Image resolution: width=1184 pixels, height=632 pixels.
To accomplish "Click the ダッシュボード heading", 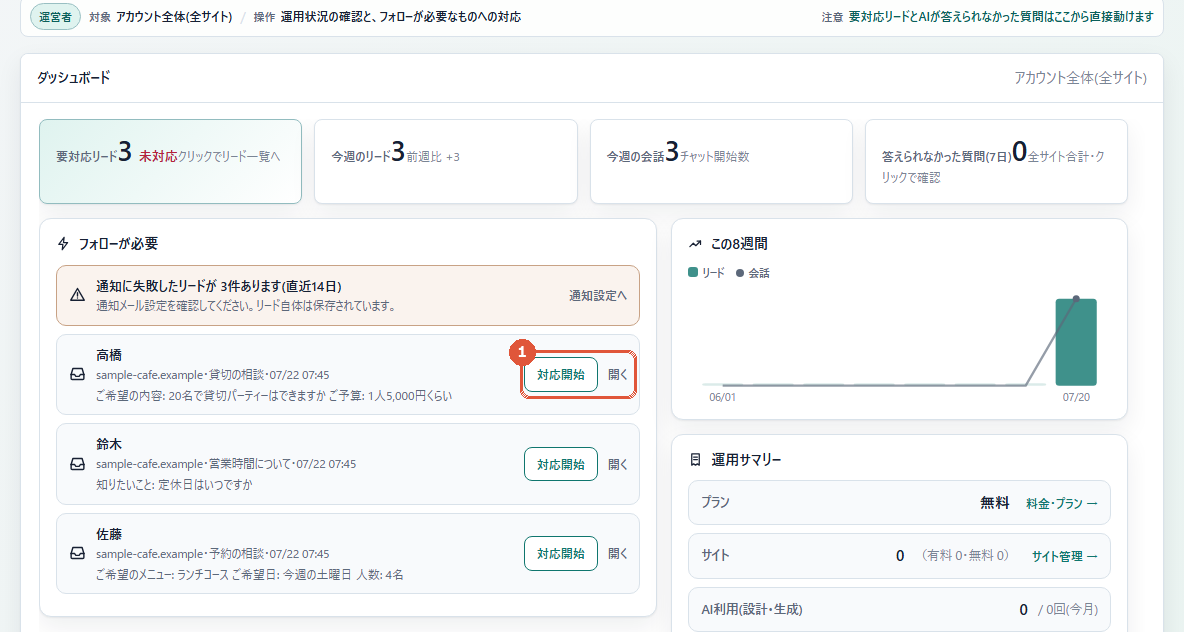I will (73, 77).
